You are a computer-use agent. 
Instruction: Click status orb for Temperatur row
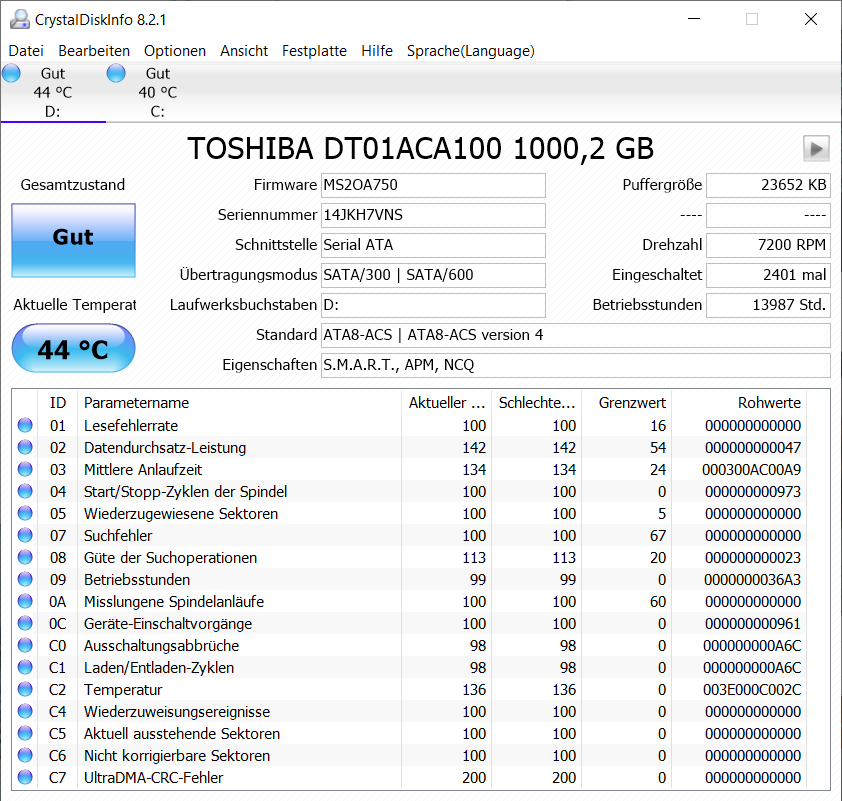pyautogui.click(x=25, y=689)
